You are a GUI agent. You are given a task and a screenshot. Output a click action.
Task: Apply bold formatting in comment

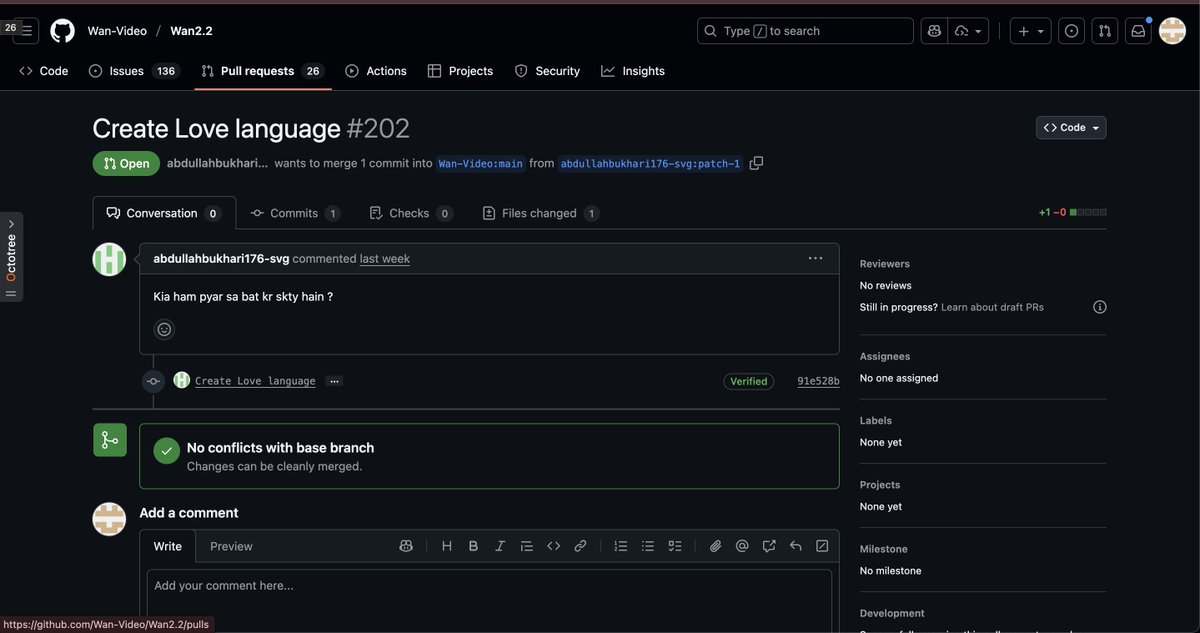point(473,546)
